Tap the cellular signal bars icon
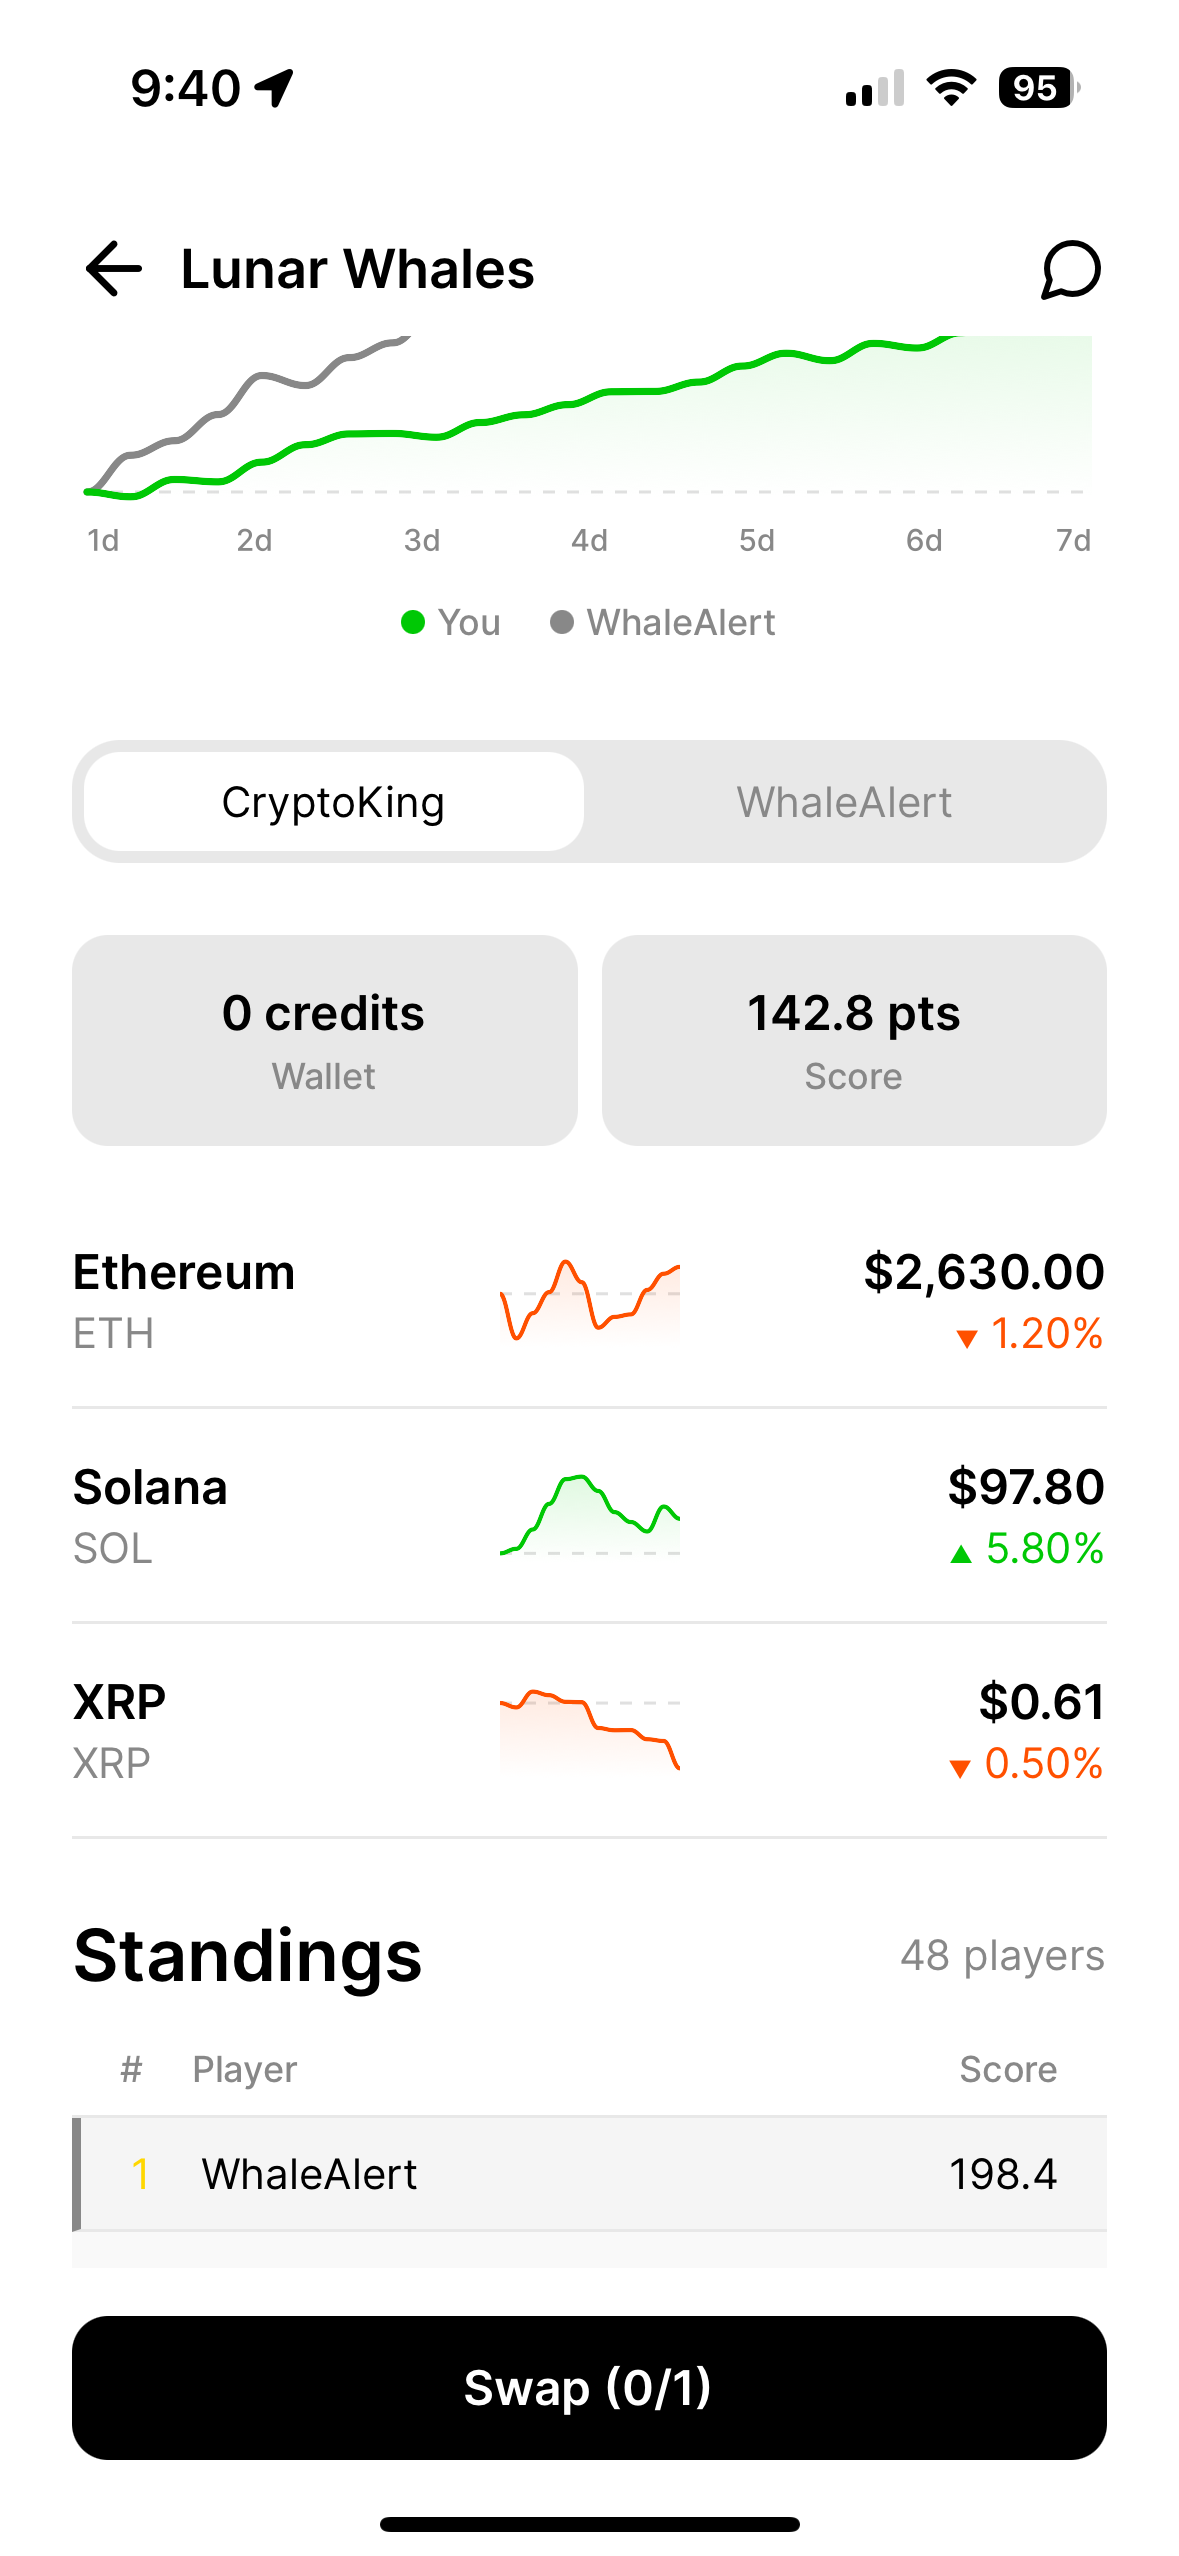Viewport: 1179px width, 2556px height. [874, 88]
